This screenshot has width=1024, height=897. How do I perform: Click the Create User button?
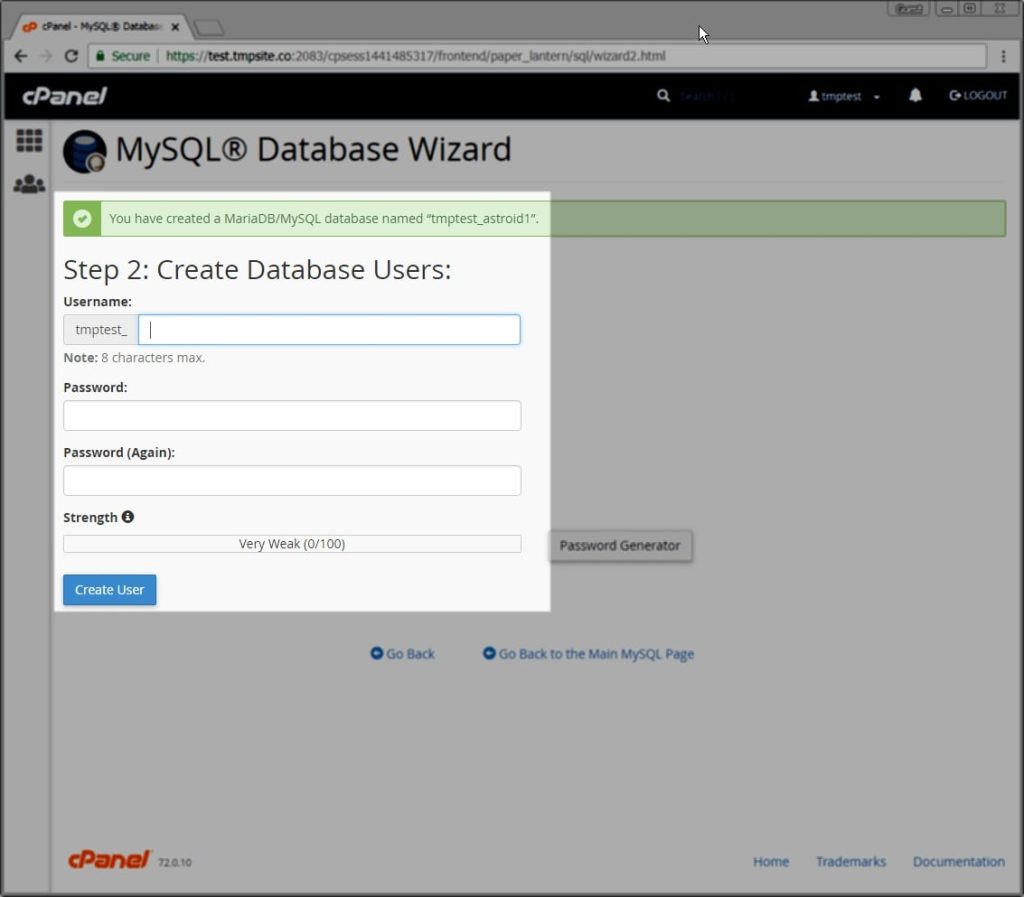point(110,590)
